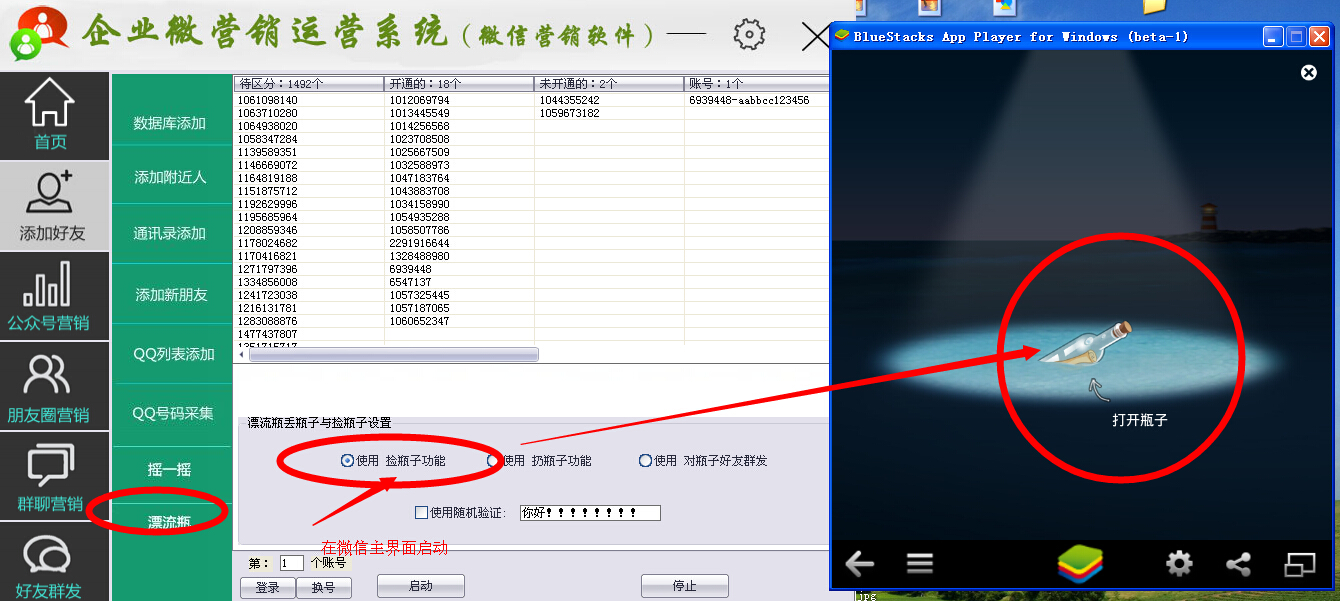Select cell 1139589351 in the table
Screen dimensions: 1340x601
pyautogui.click(x=267, y=153)
